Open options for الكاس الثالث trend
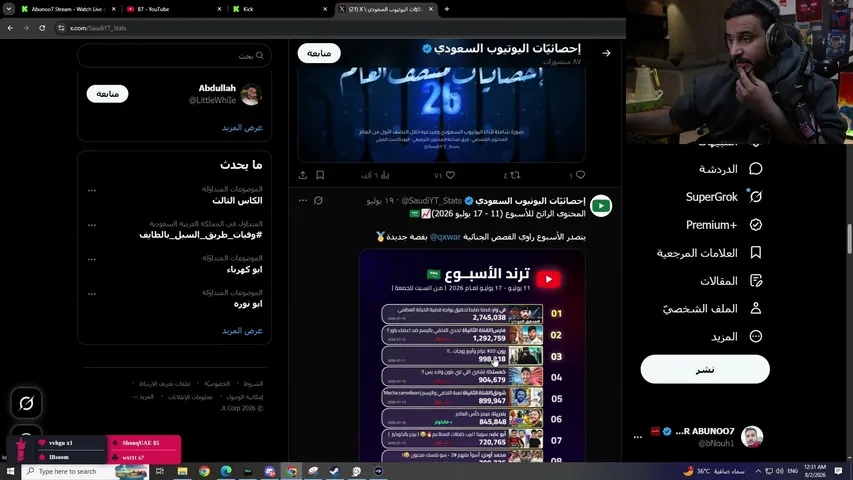This screenshot has height=480, width=853. click(92, 190)
